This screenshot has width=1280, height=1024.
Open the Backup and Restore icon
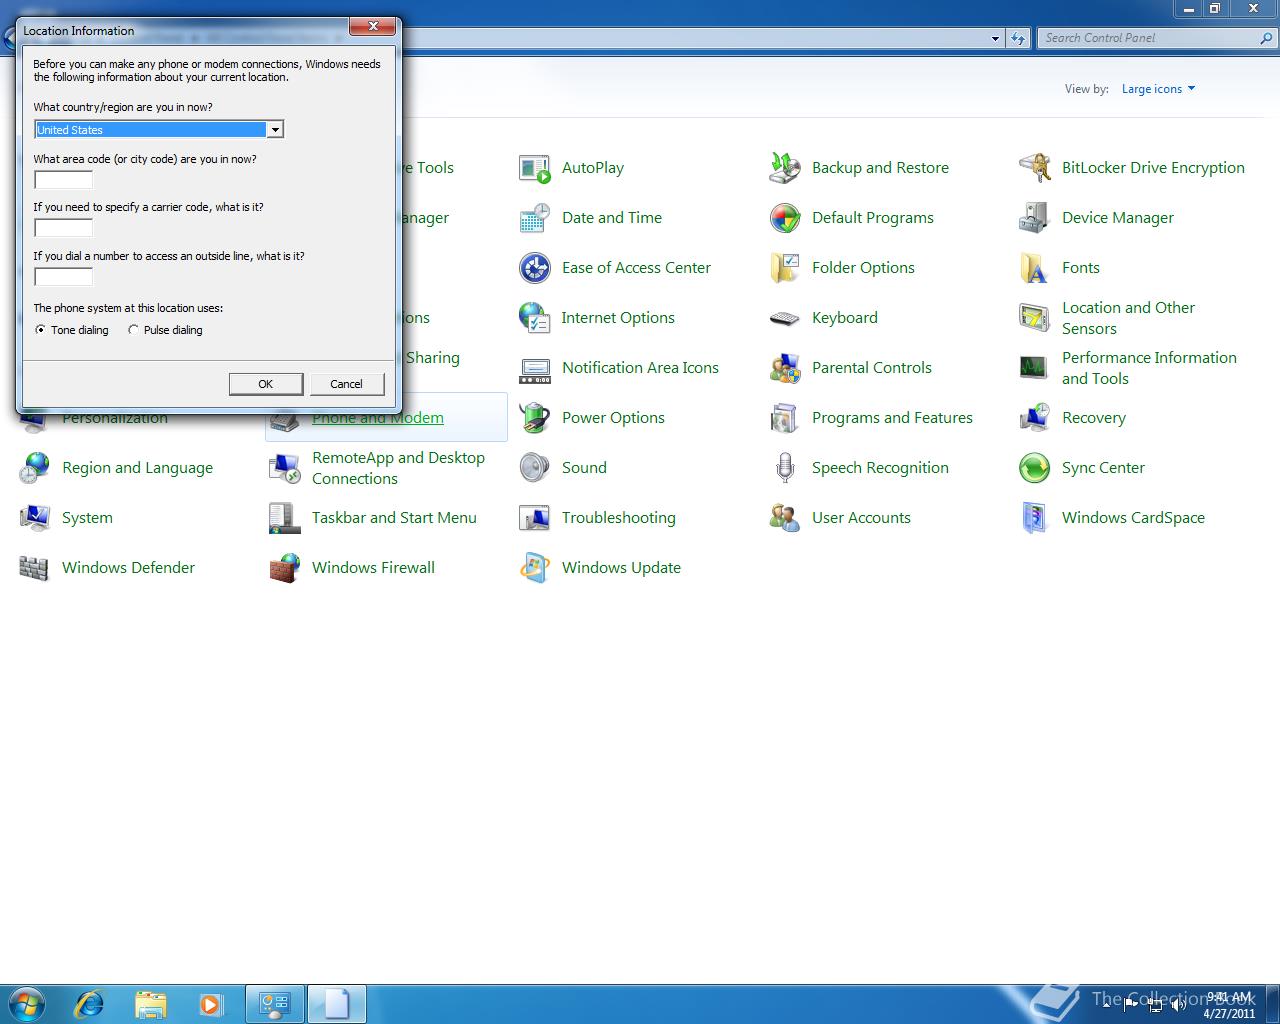(x=785, y=168)
